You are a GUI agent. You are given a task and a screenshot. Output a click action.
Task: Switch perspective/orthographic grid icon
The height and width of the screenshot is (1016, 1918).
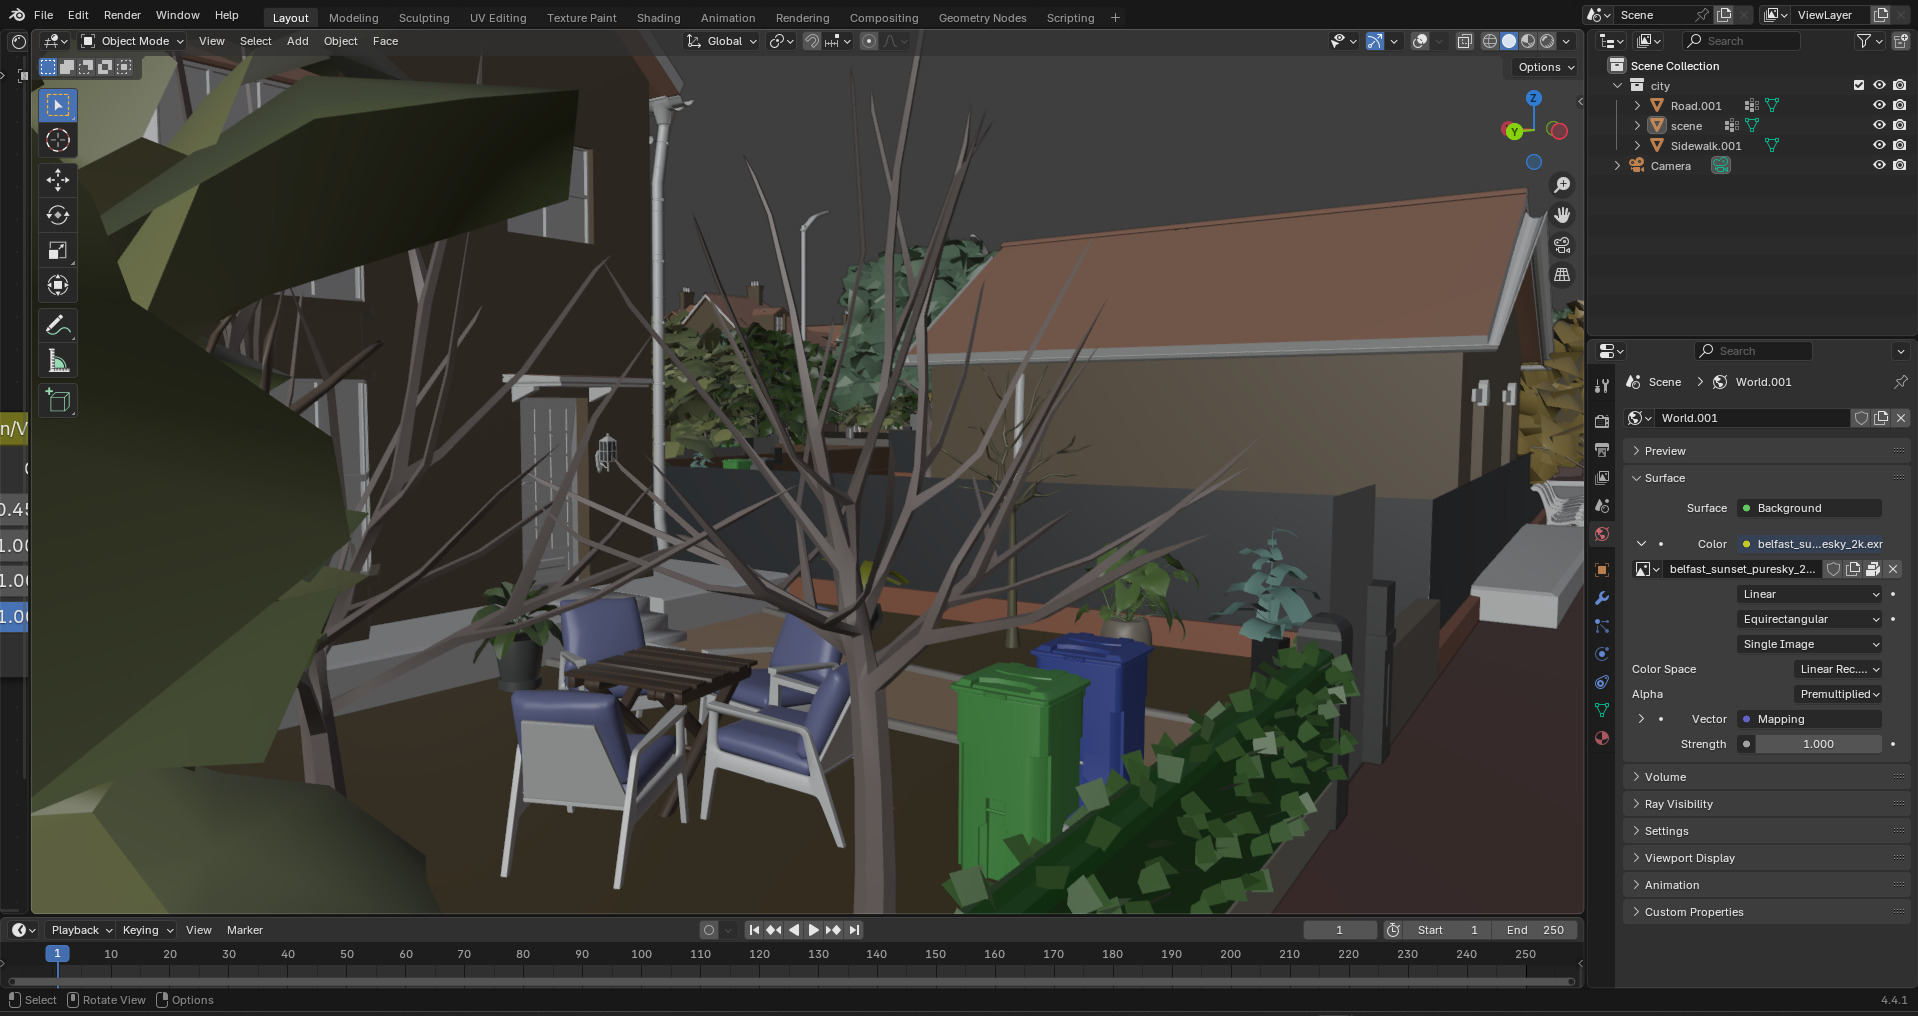coord(1561,275)
